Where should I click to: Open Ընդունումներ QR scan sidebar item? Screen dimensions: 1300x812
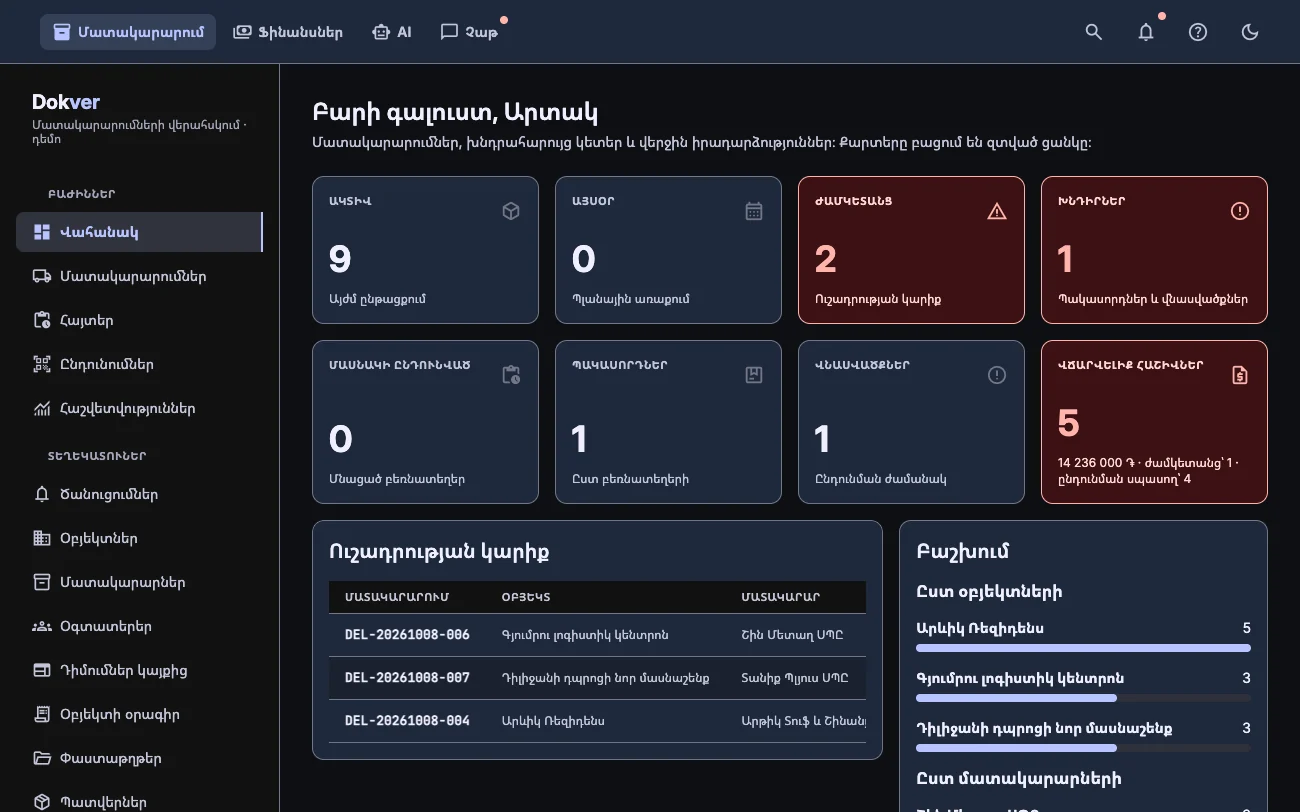pyautogui.click(x=139, y=364)
